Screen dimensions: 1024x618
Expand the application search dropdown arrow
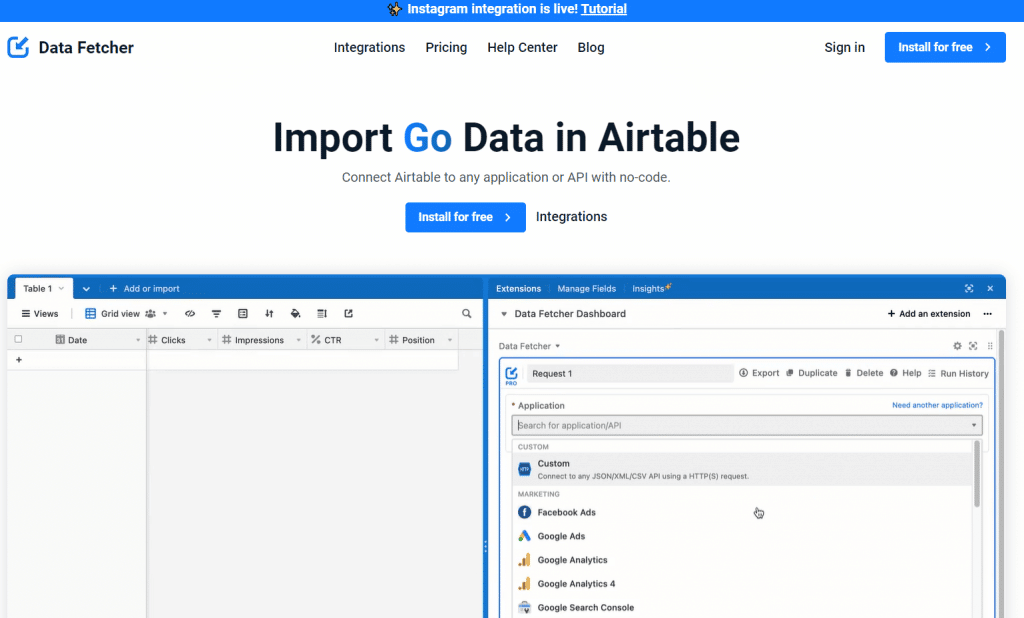point(974,425)
